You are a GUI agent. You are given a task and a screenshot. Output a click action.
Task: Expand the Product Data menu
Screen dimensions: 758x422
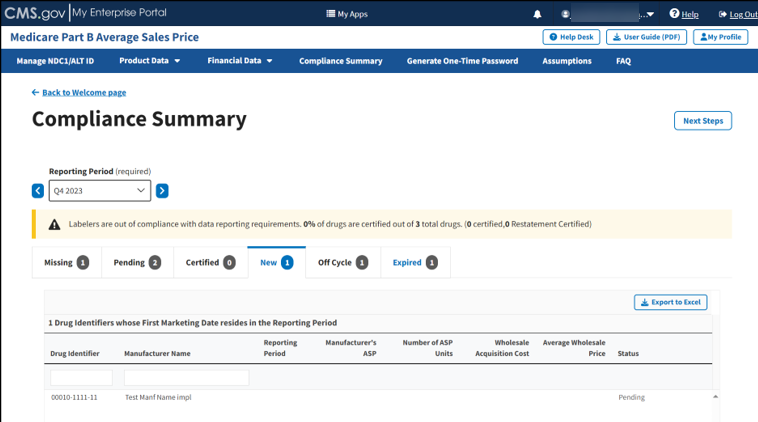coord(149,61)
